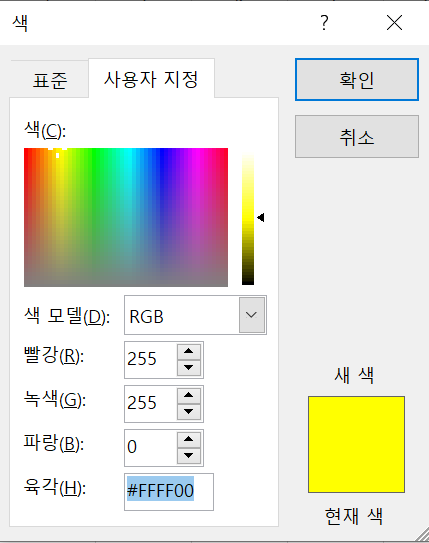The image size is (429, 543).
Task: Increase the 녹색 value with up arrow
Action: [x=189, y=395]
